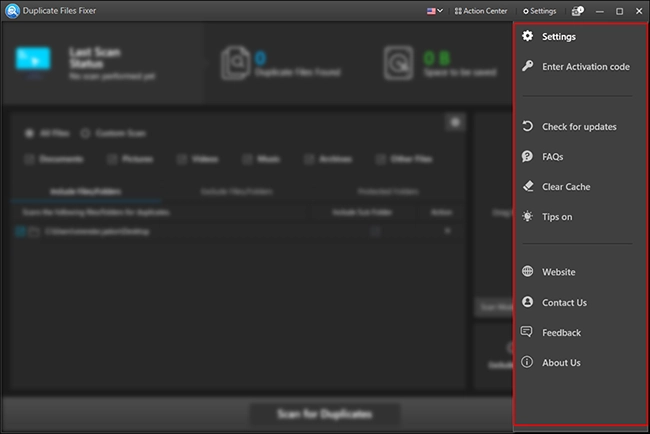Minimize the Duplicate Files Fixer window
This screenshot has height=434, width=650.
click(599, 12)
